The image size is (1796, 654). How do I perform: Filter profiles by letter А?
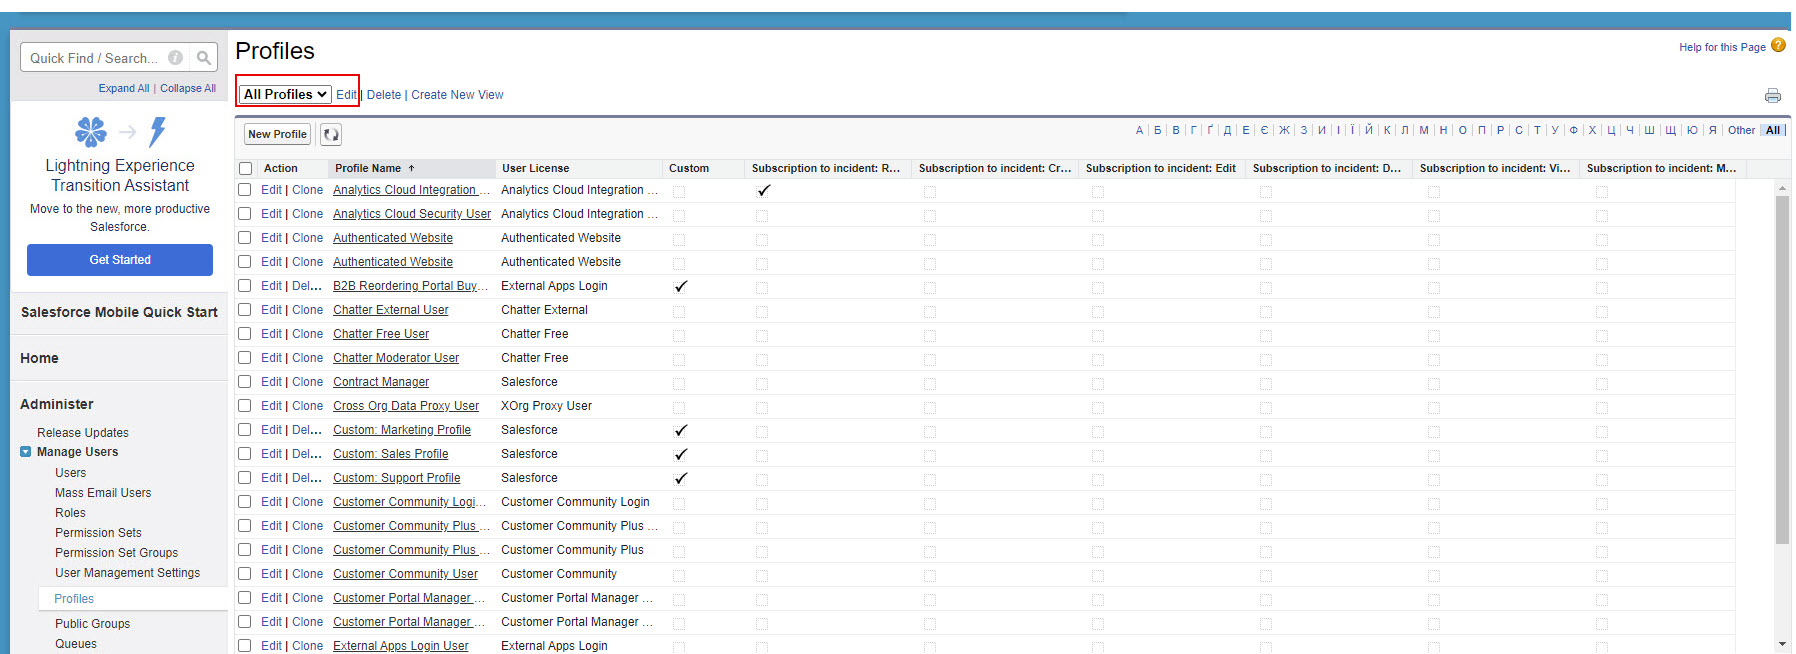1139,130
